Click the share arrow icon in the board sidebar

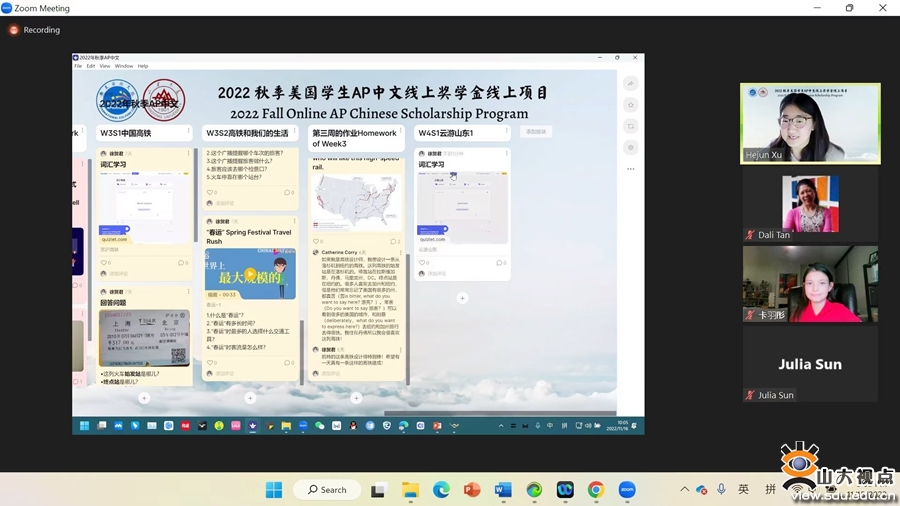[630, 84]
